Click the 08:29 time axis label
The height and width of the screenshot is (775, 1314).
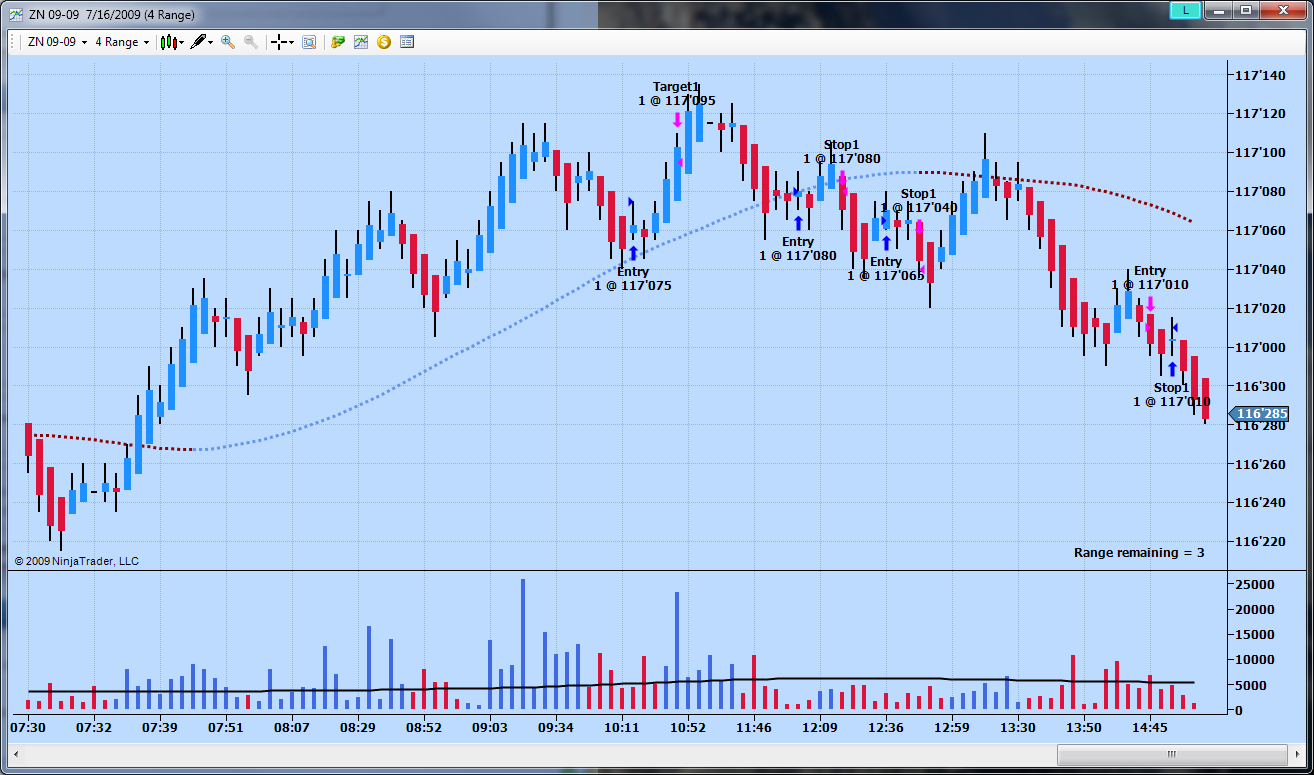pyautogui.click(x=357, y=728)
